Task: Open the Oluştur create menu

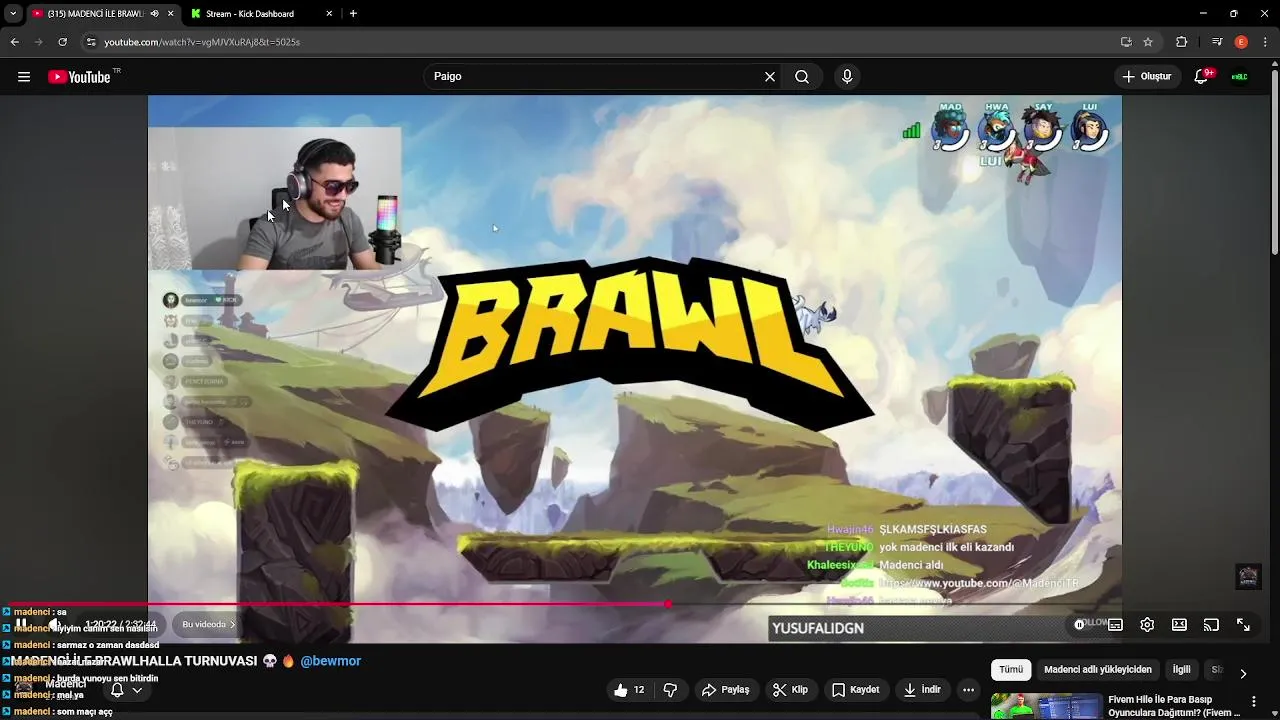Action: coord(1147,76)
